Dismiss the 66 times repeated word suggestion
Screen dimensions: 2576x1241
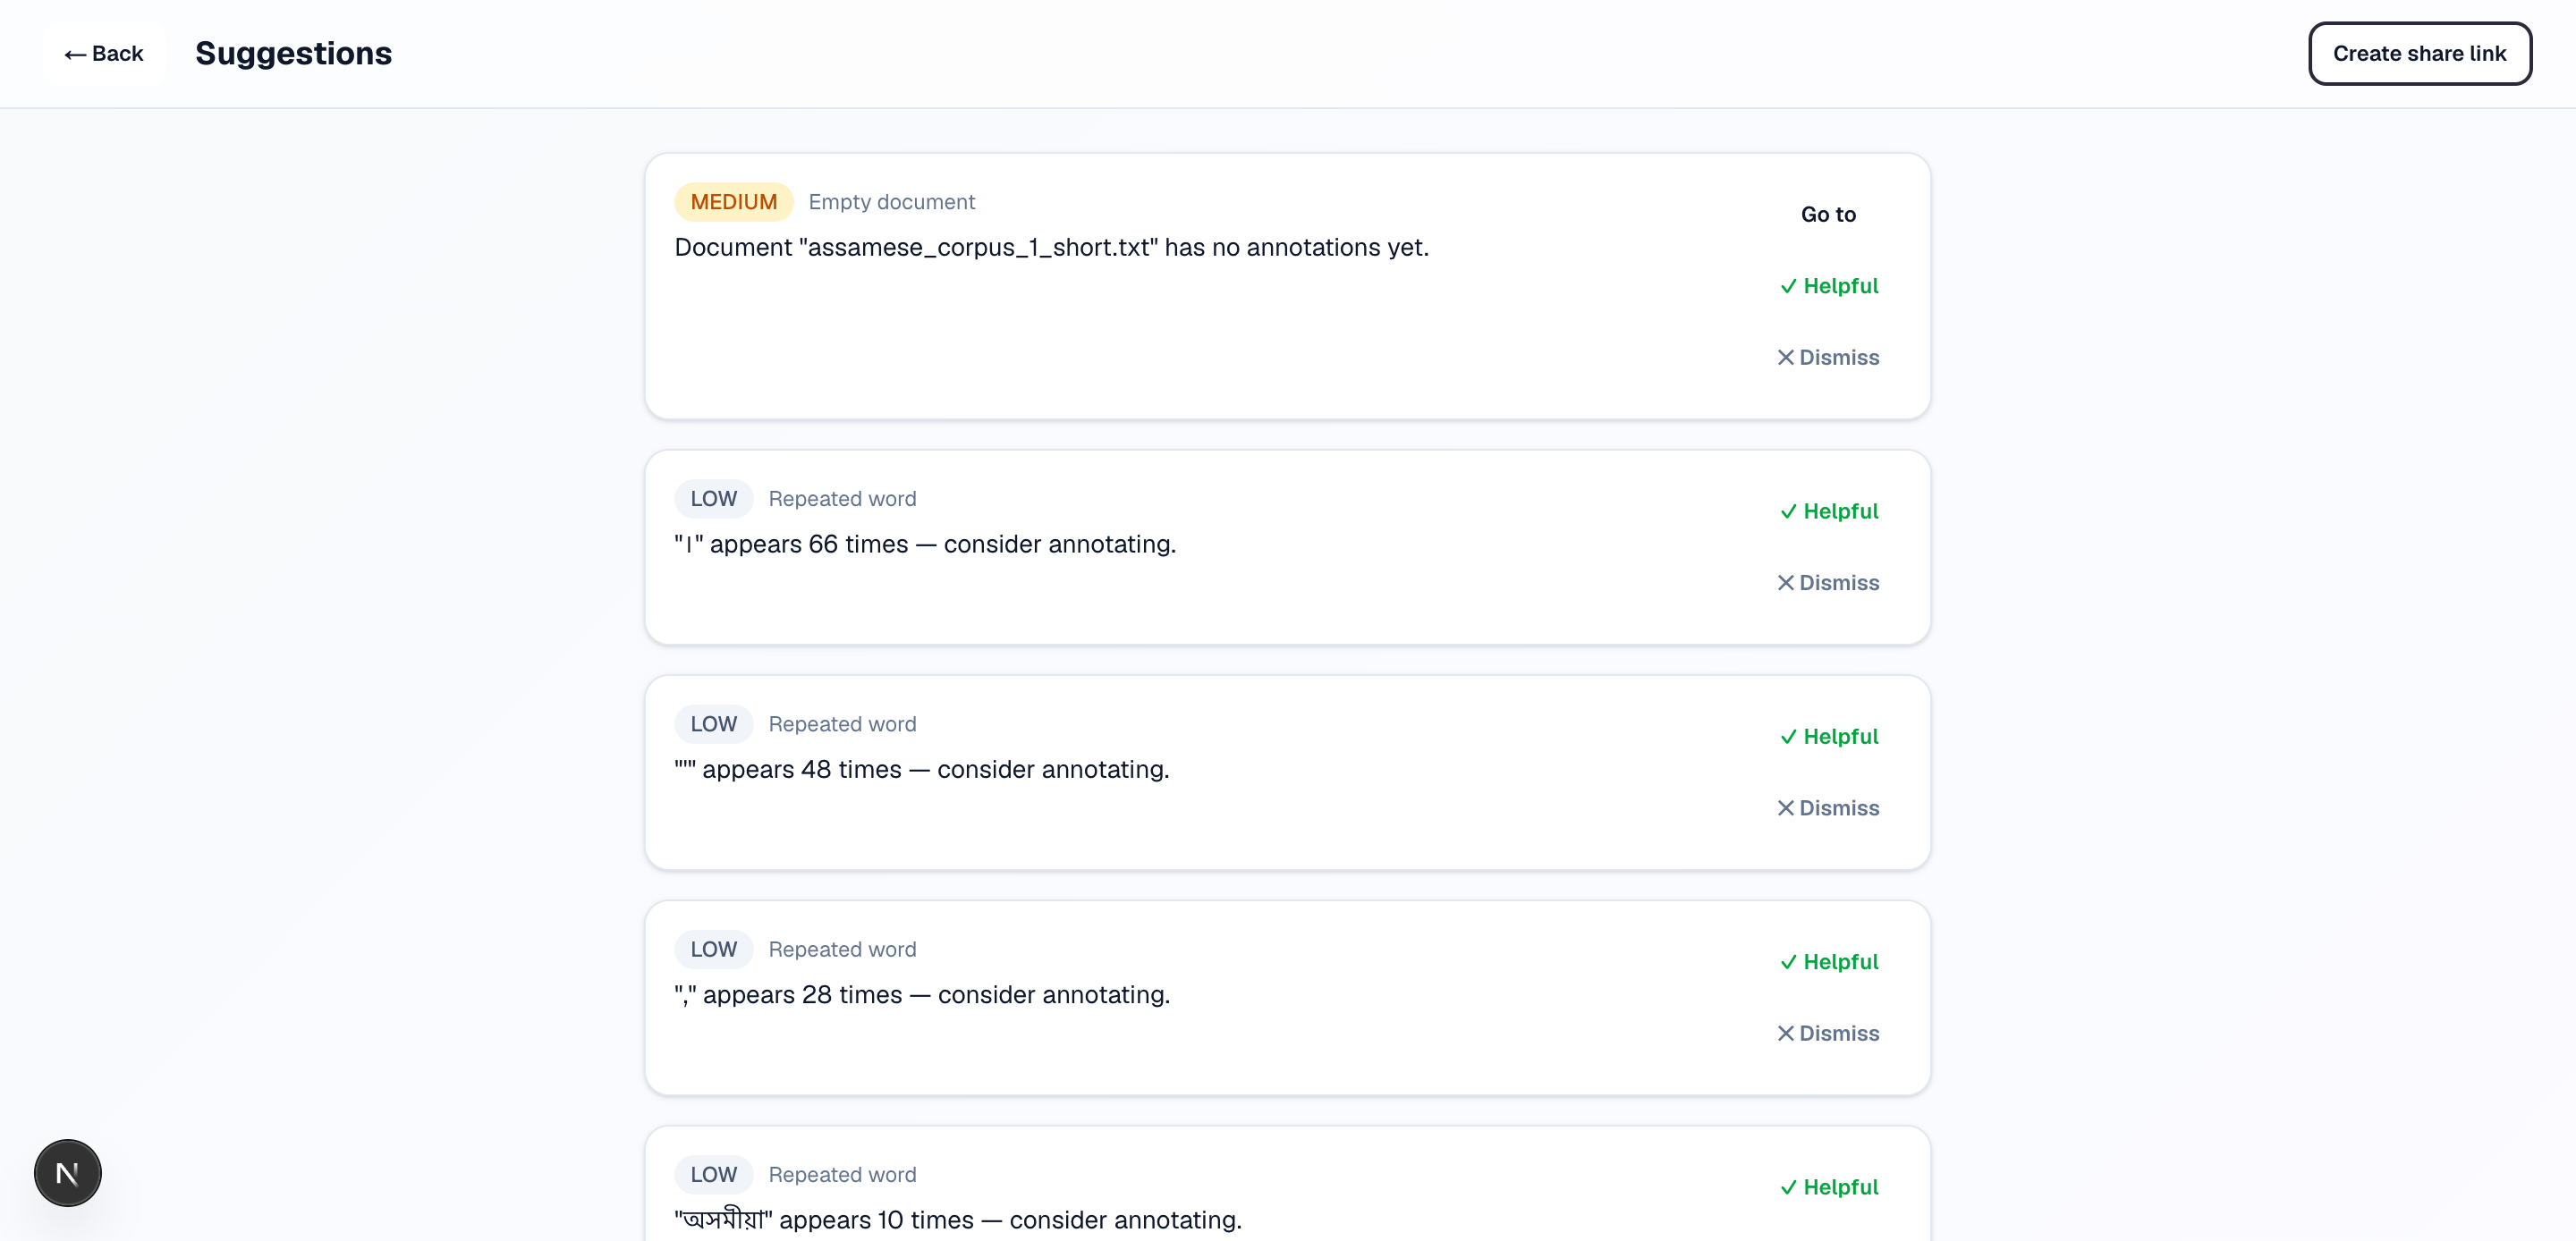(x=1828, y=582)
